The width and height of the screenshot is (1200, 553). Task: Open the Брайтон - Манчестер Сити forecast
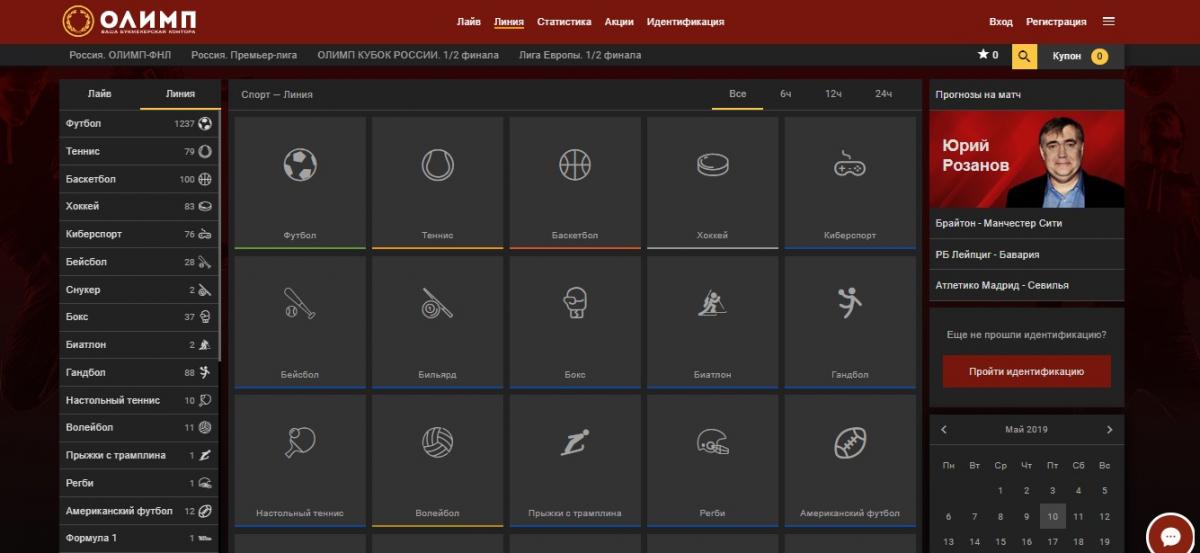point(1027,223)
